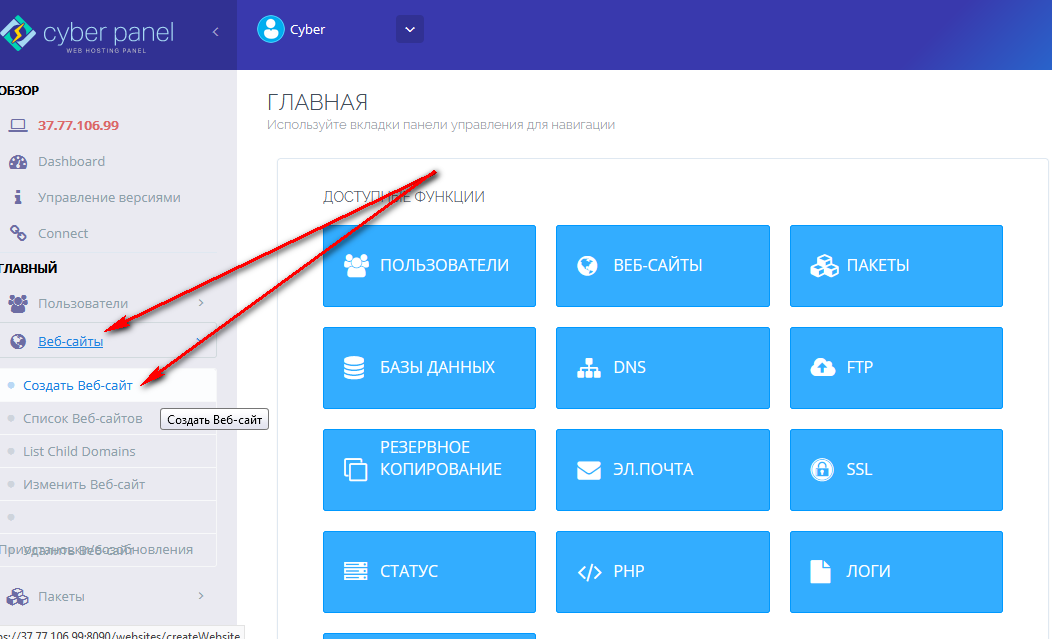
Task: Select Список Веб-сайтов in the sidebar
Action: click(82, 418)
